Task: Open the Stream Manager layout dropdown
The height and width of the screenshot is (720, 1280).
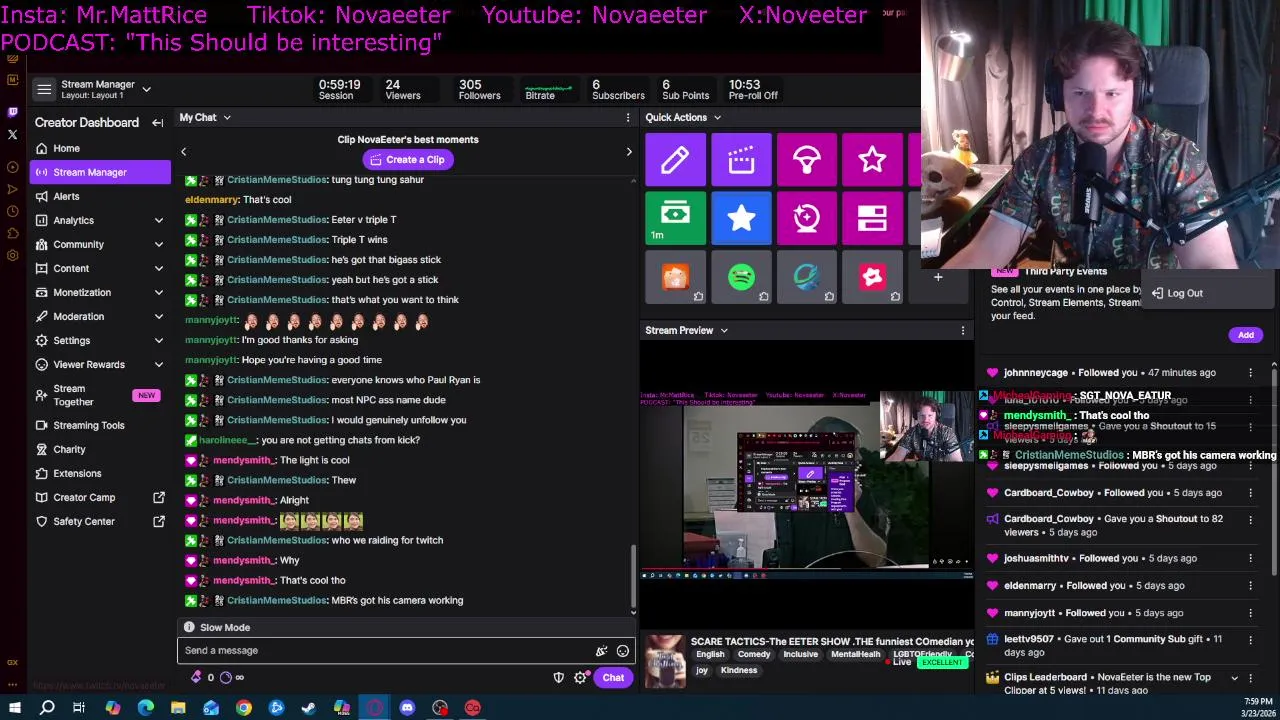Action: click(146, 90)
